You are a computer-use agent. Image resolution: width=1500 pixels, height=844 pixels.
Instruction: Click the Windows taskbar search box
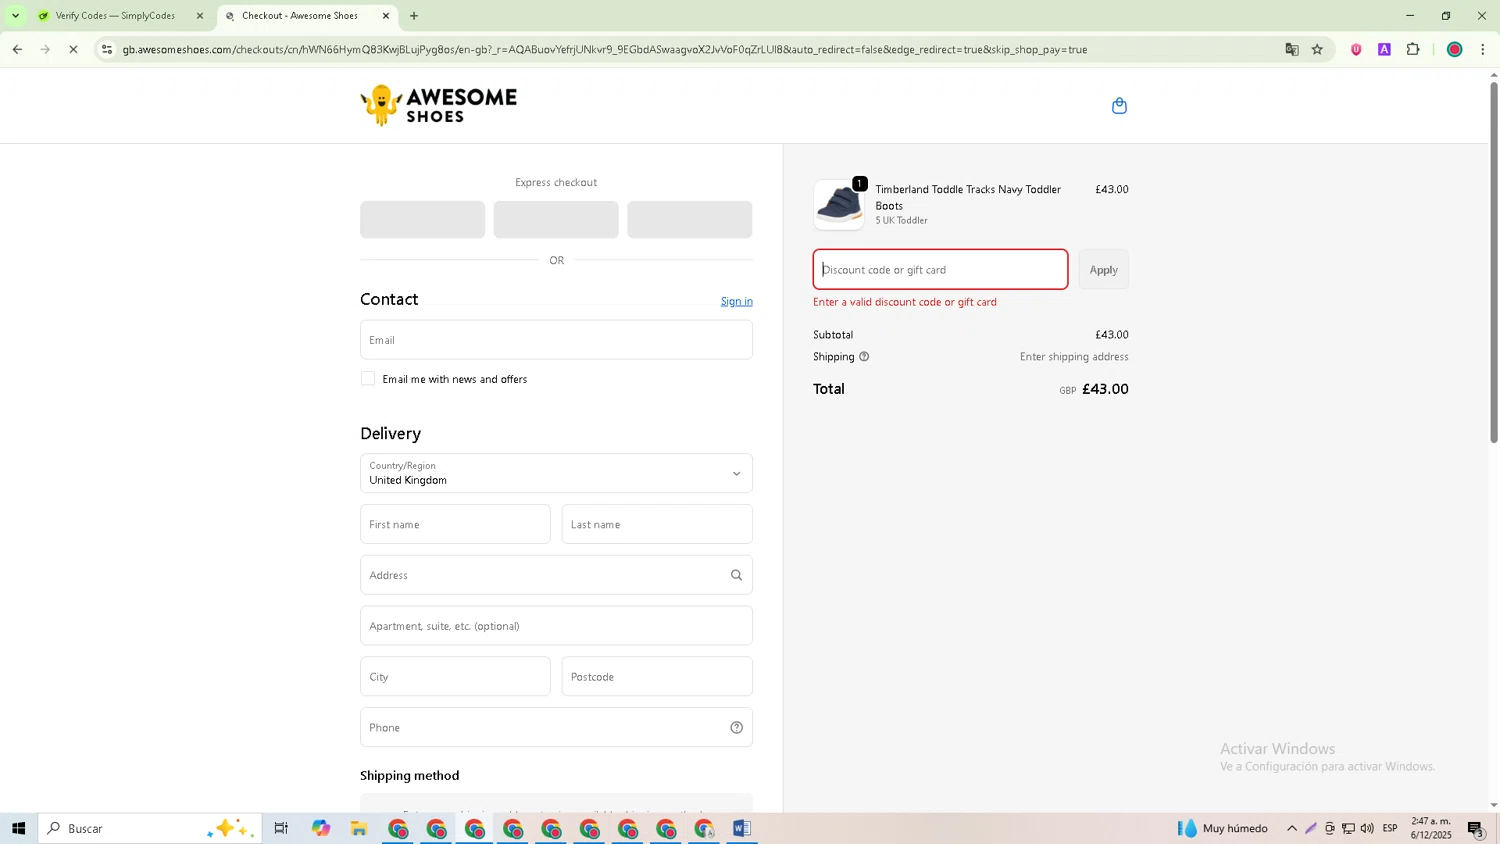click(x=150, y=828)
